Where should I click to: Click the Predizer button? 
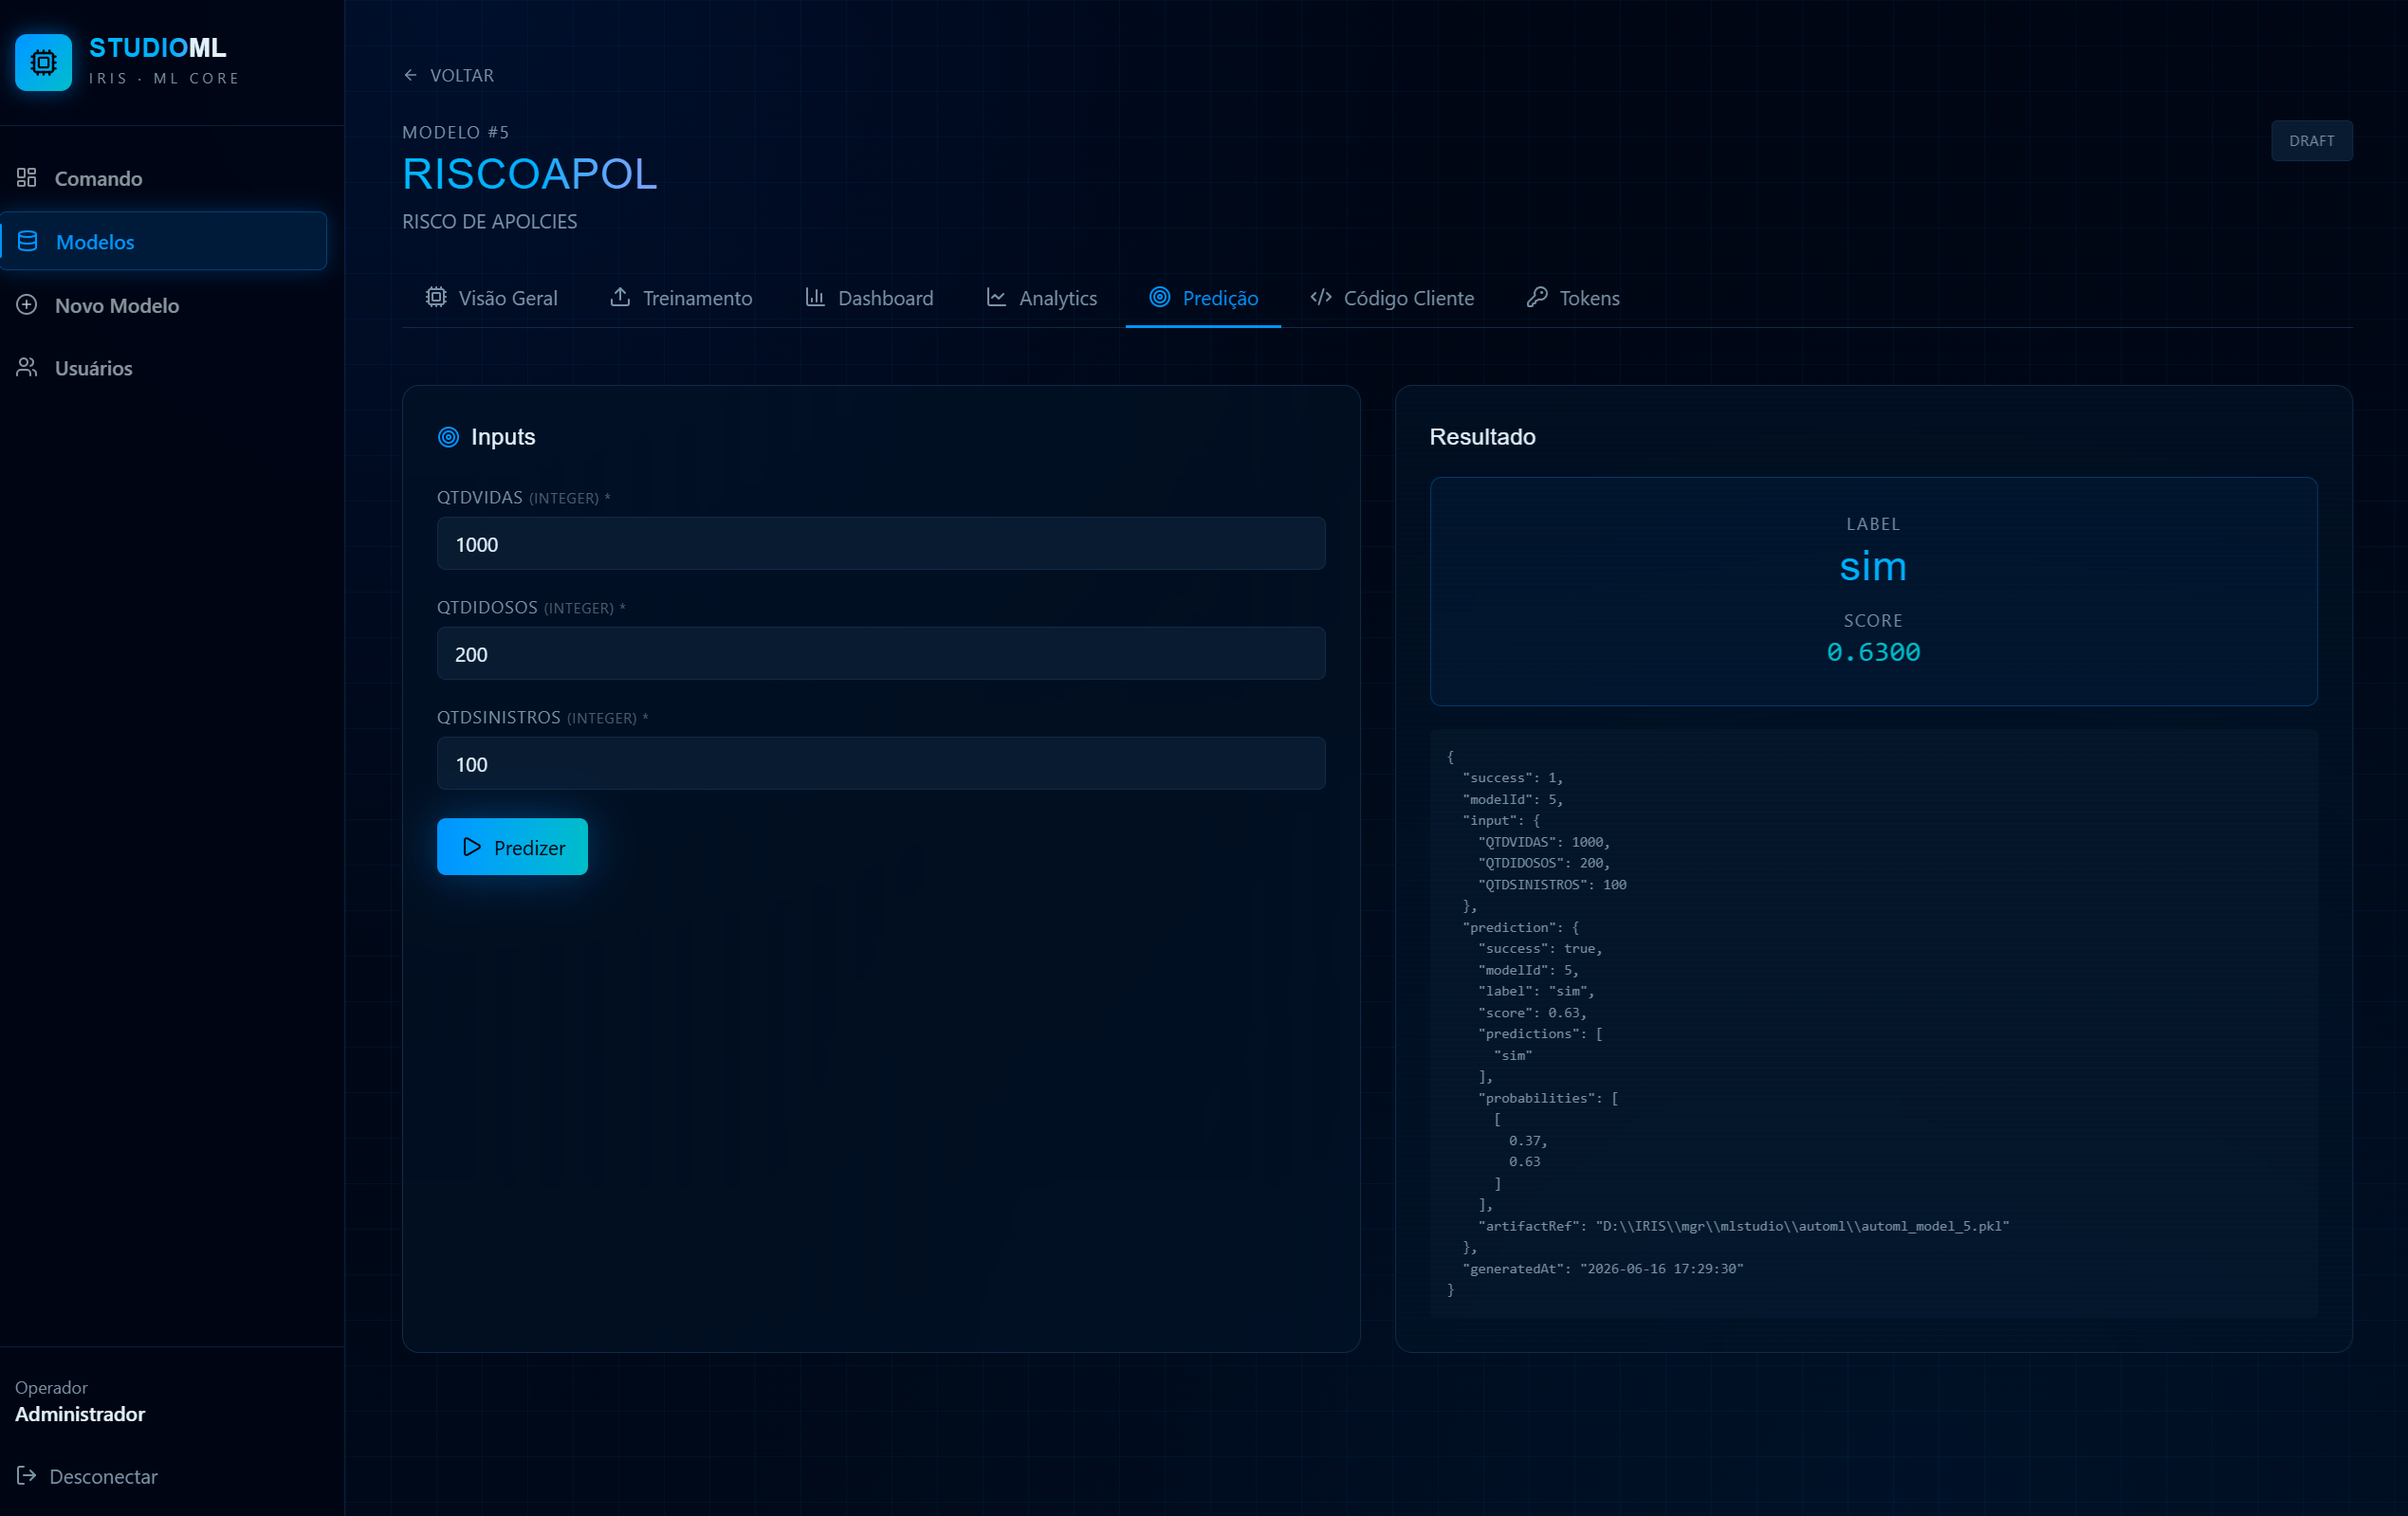[x=512, y=847]
